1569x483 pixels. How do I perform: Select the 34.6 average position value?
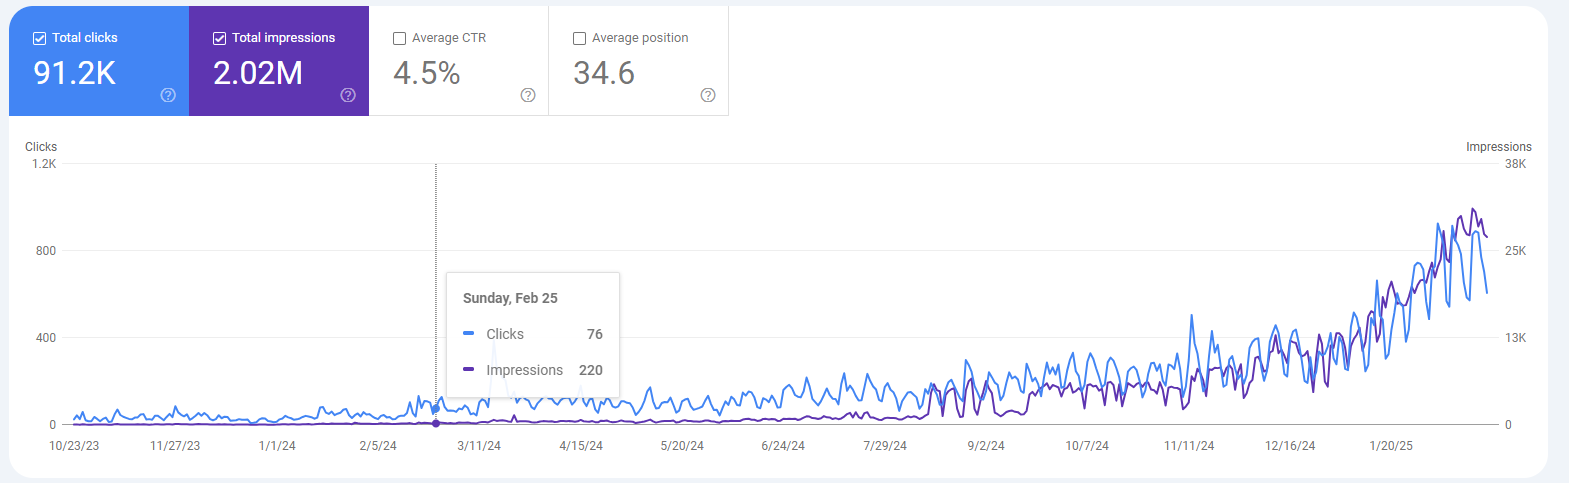click(x=604, y=73)
